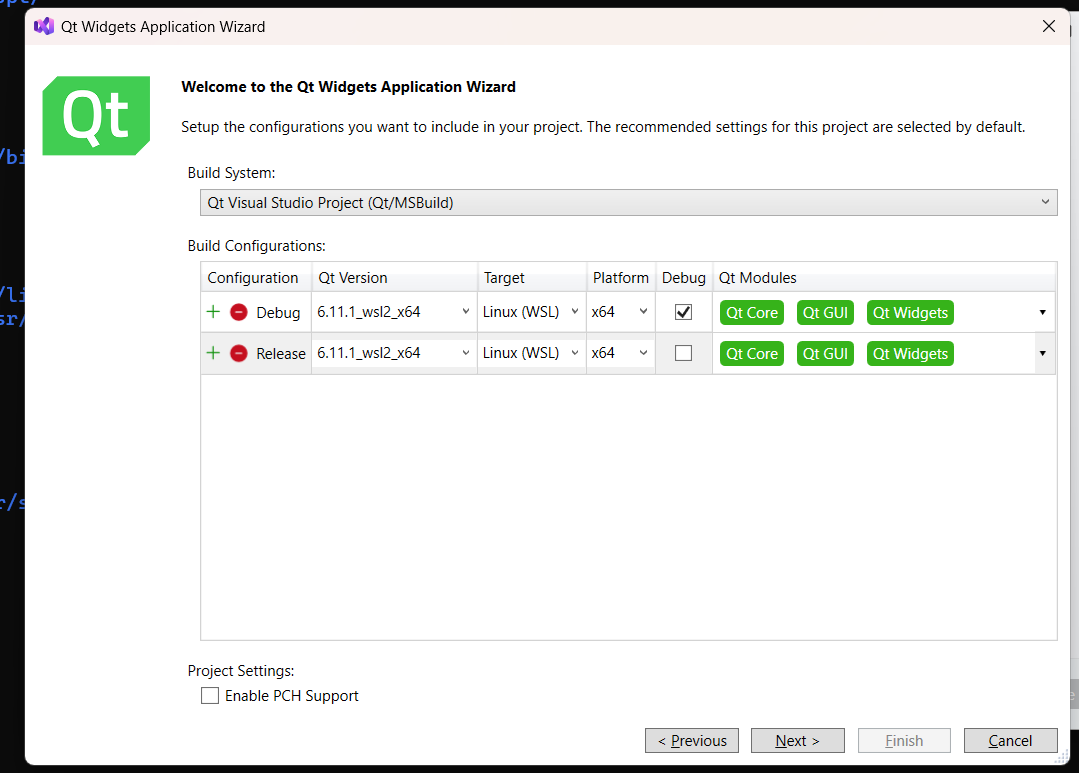This screenshot has height=773, width=1079.
Task: Click the Target column header
Action: [x=532, y=277]
